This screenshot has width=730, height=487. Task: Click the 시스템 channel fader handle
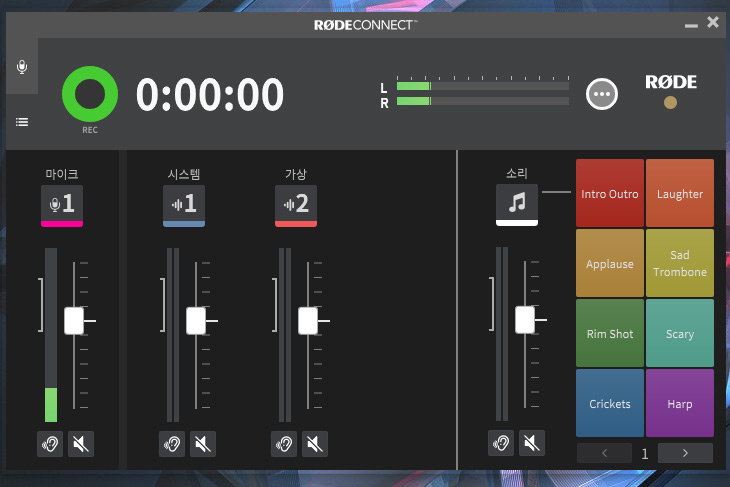[196, 321]
